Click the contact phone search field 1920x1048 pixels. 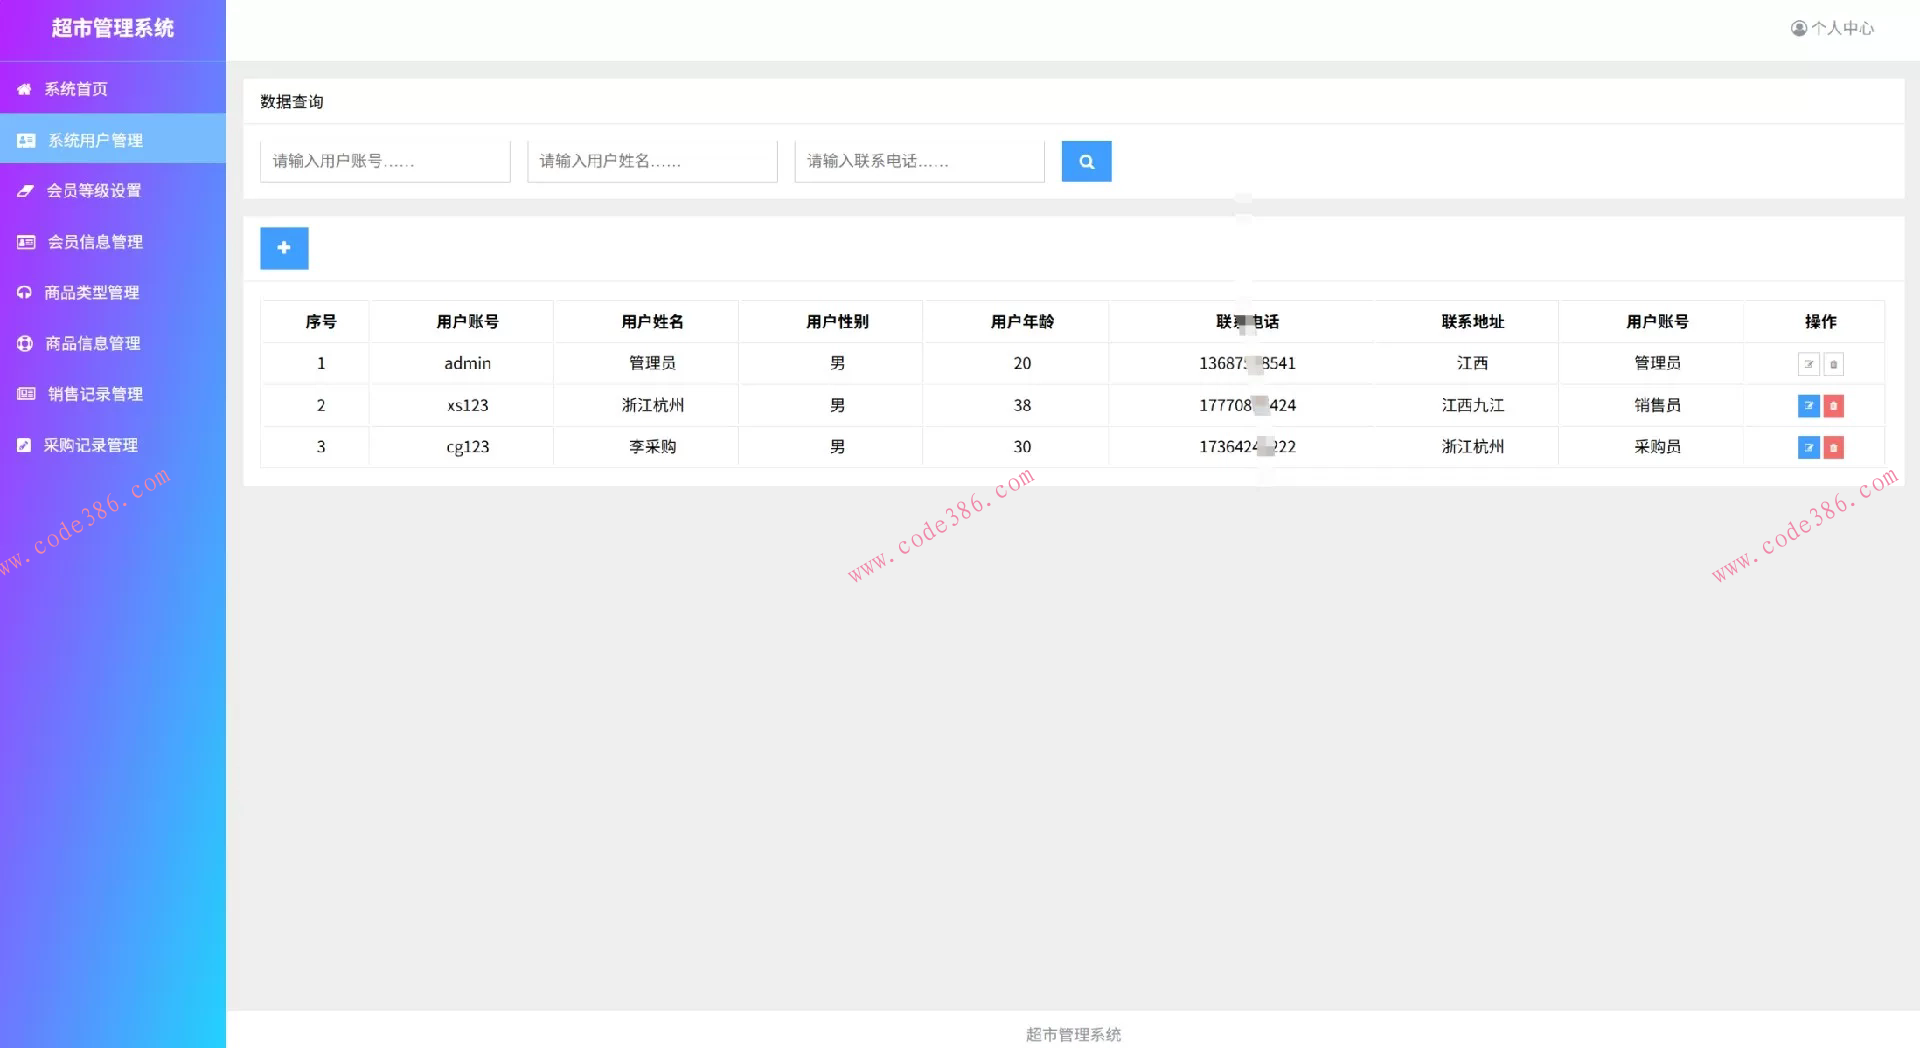[918, 160]
